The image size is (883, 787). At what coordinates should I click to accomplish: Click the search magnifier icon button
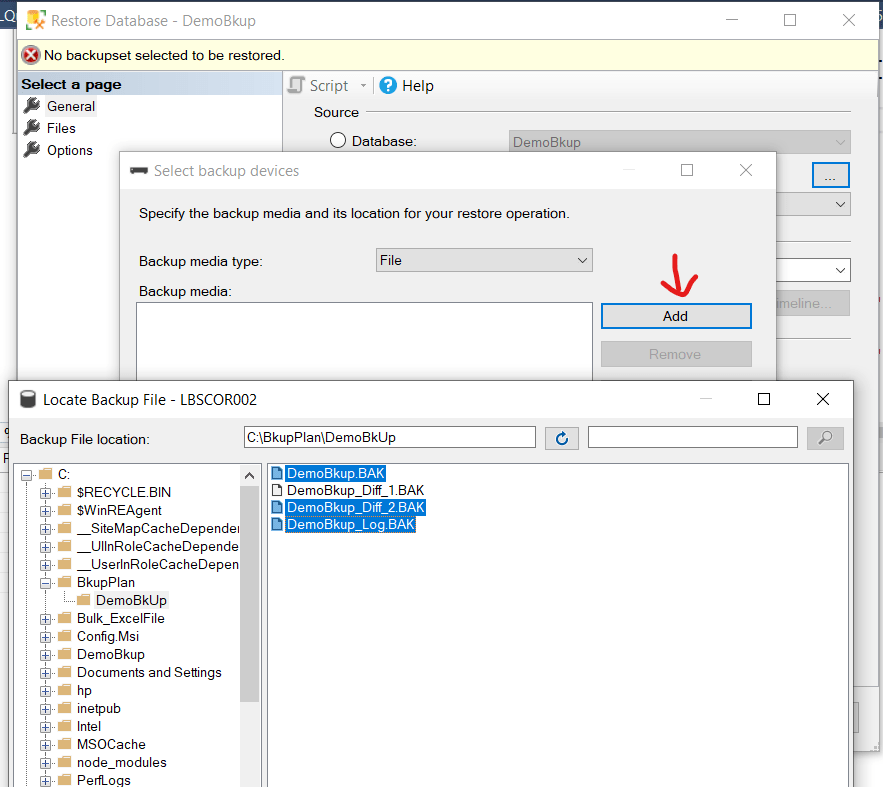coord(825,438)
